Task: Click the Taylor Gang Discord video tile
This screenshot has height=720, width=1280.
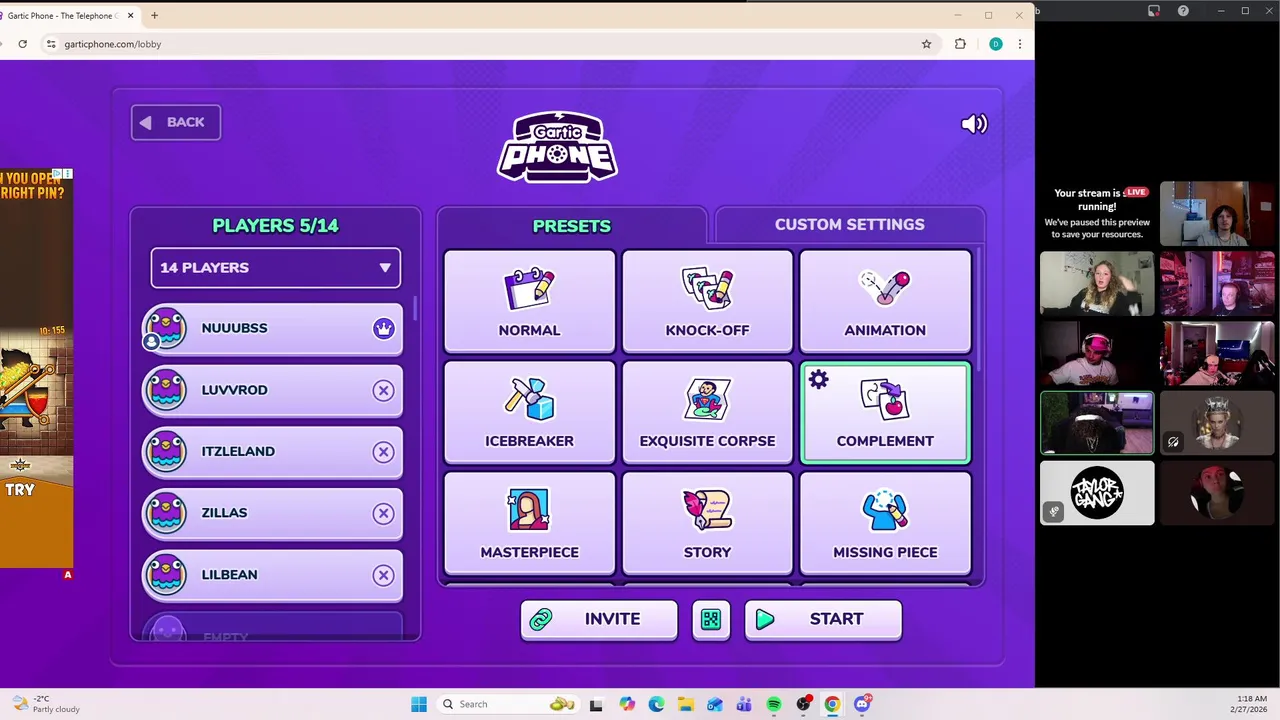Action: [x=1097, y=493]
